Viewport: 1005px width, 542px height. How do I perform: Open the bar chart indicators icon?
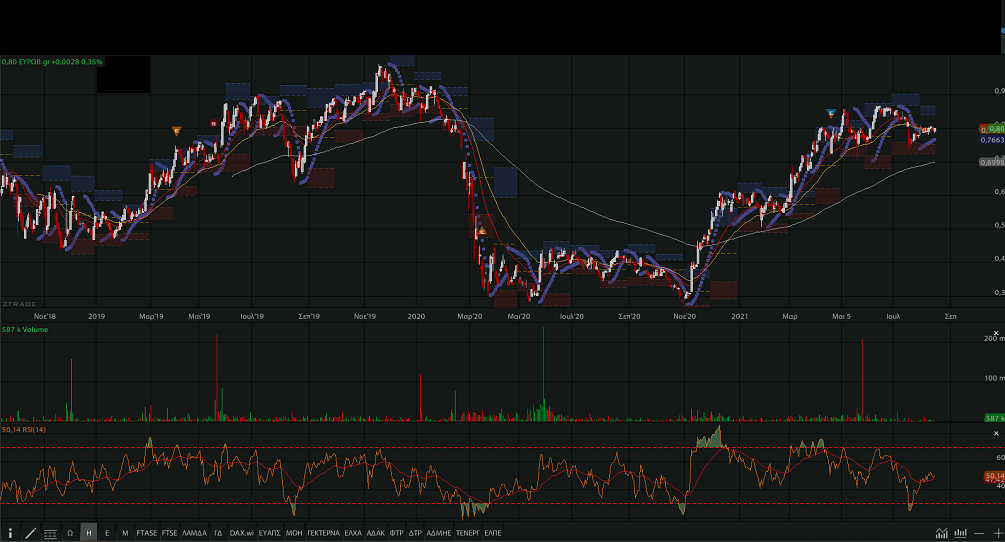coord(961,533)
